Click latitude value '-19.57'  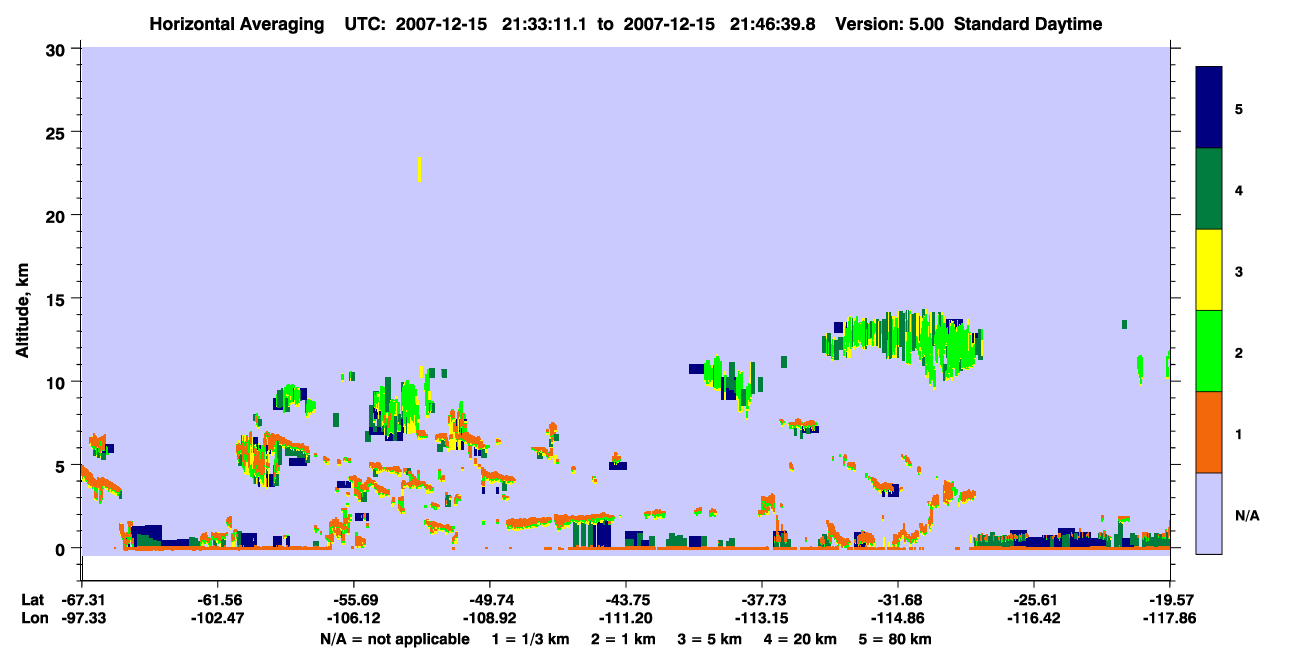pos(1170,600)
